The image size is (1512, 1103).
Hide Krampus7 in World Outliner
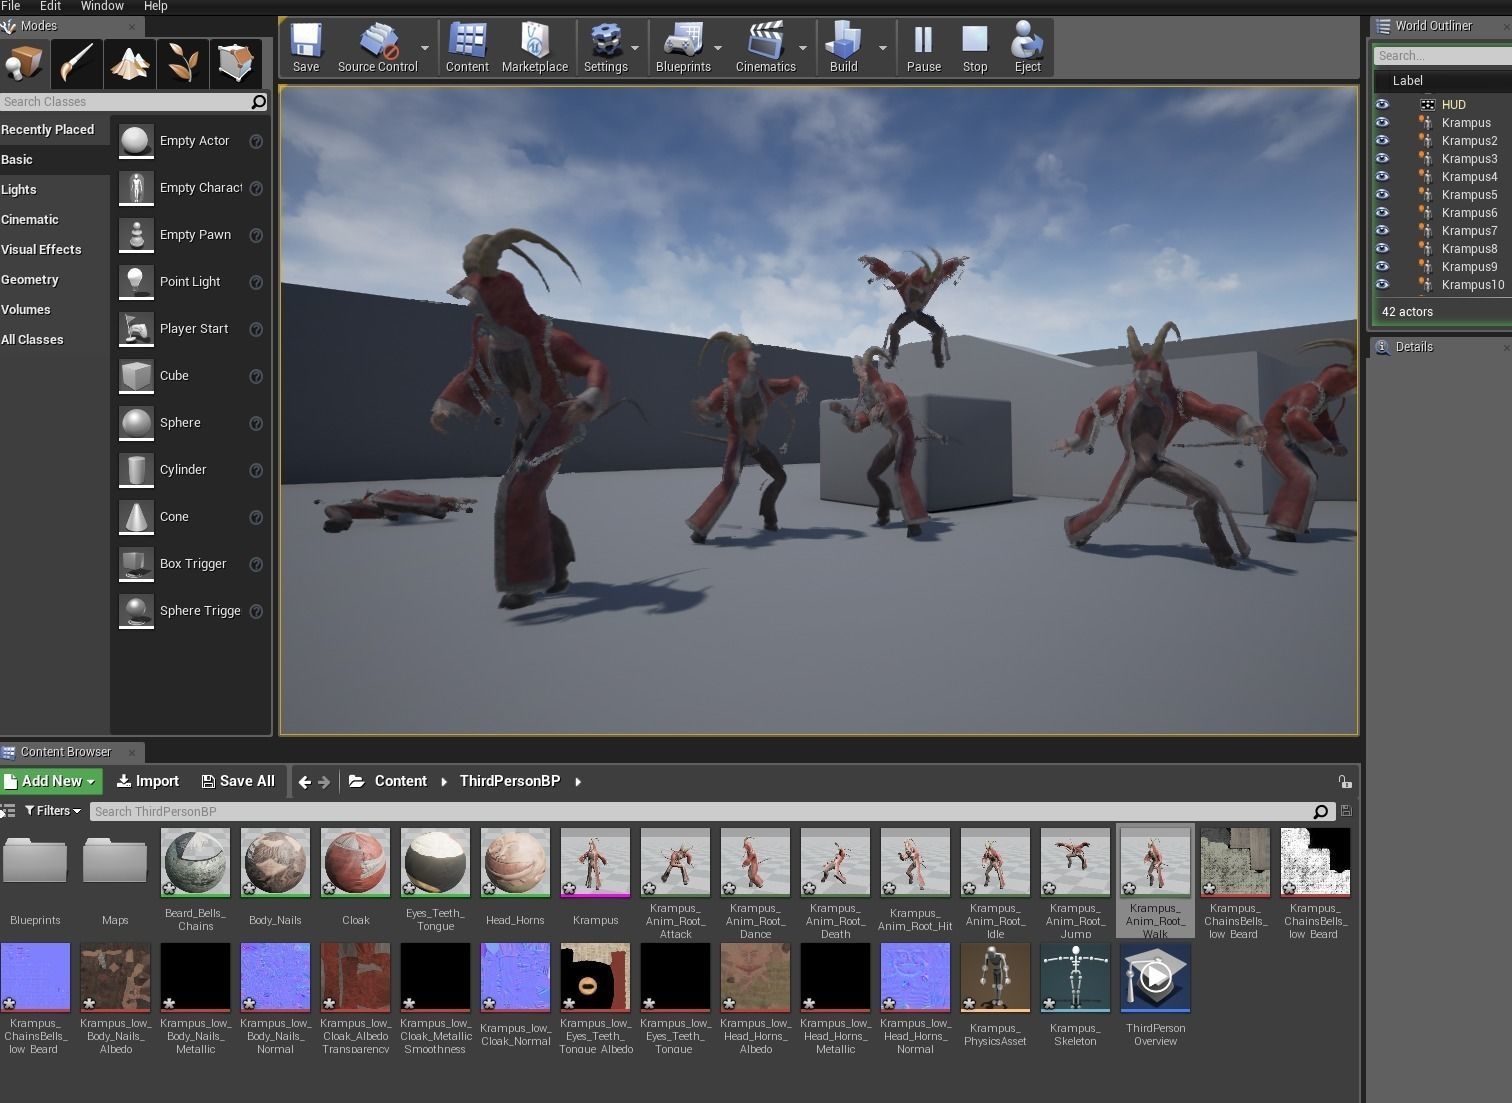[x=1382, y=230]
